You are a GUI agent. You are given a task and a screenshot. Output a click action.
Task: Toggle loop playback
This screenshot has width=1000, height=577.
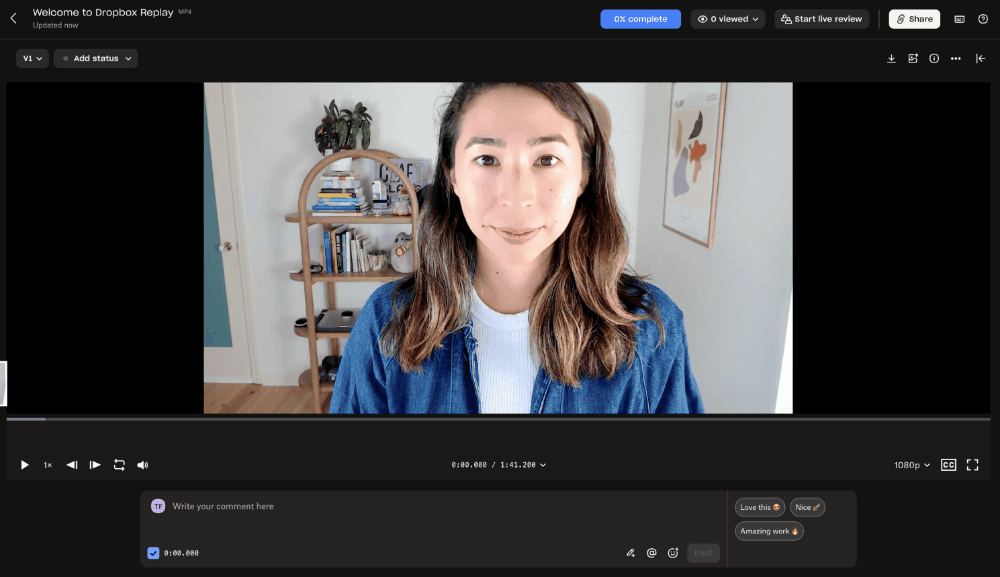pyautogui.click(x=119, y=465)
